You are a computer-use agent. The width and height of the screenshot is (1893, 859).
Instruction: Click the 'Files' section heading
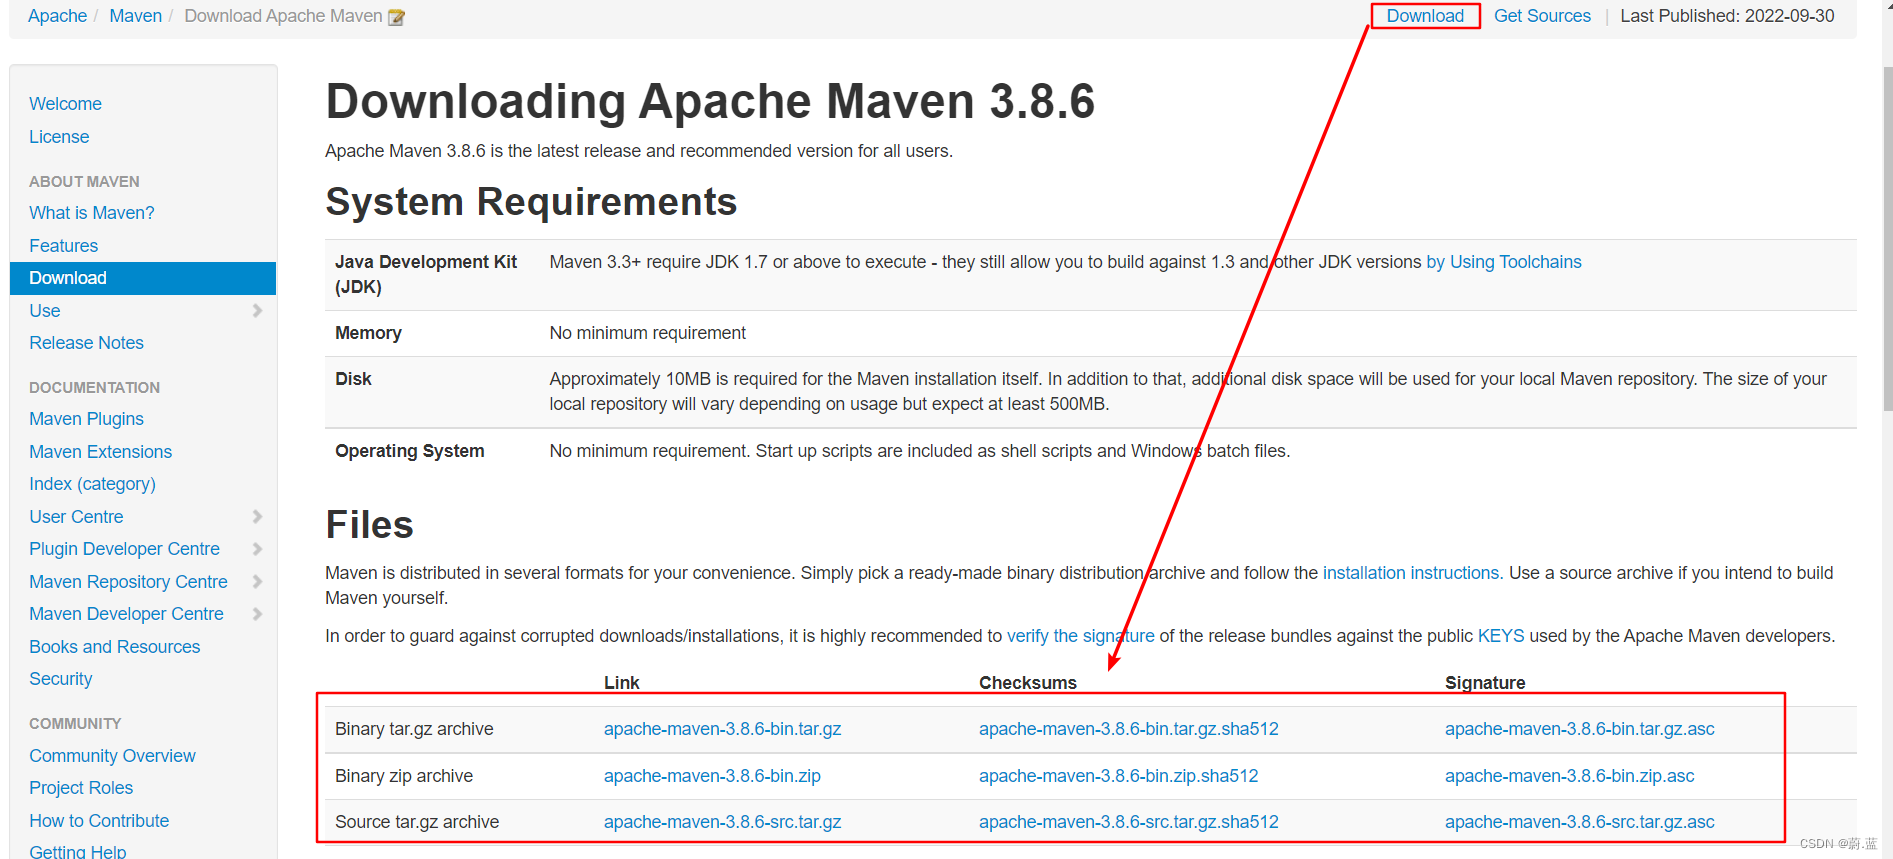pos(369,525)
